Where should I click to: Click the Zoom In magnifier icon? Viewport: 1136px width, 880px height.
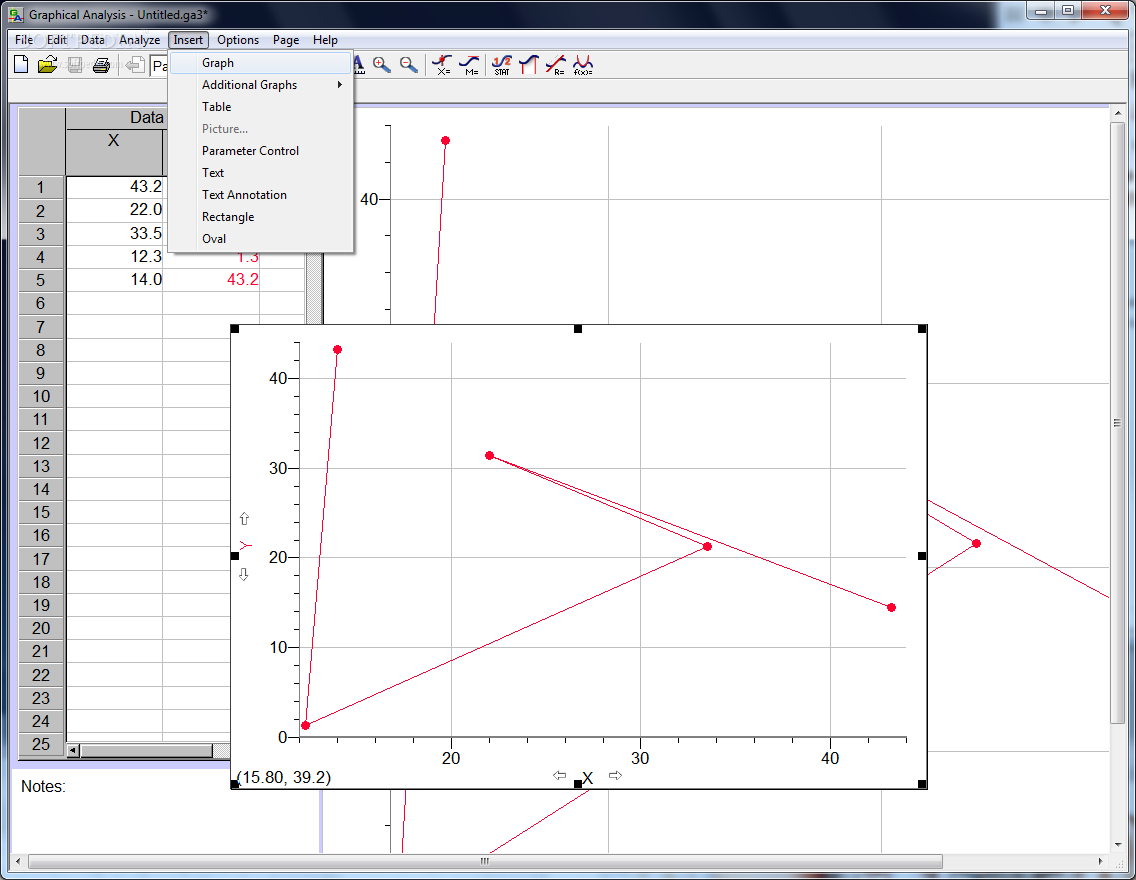pyautogui.click(x=382, y=65)
